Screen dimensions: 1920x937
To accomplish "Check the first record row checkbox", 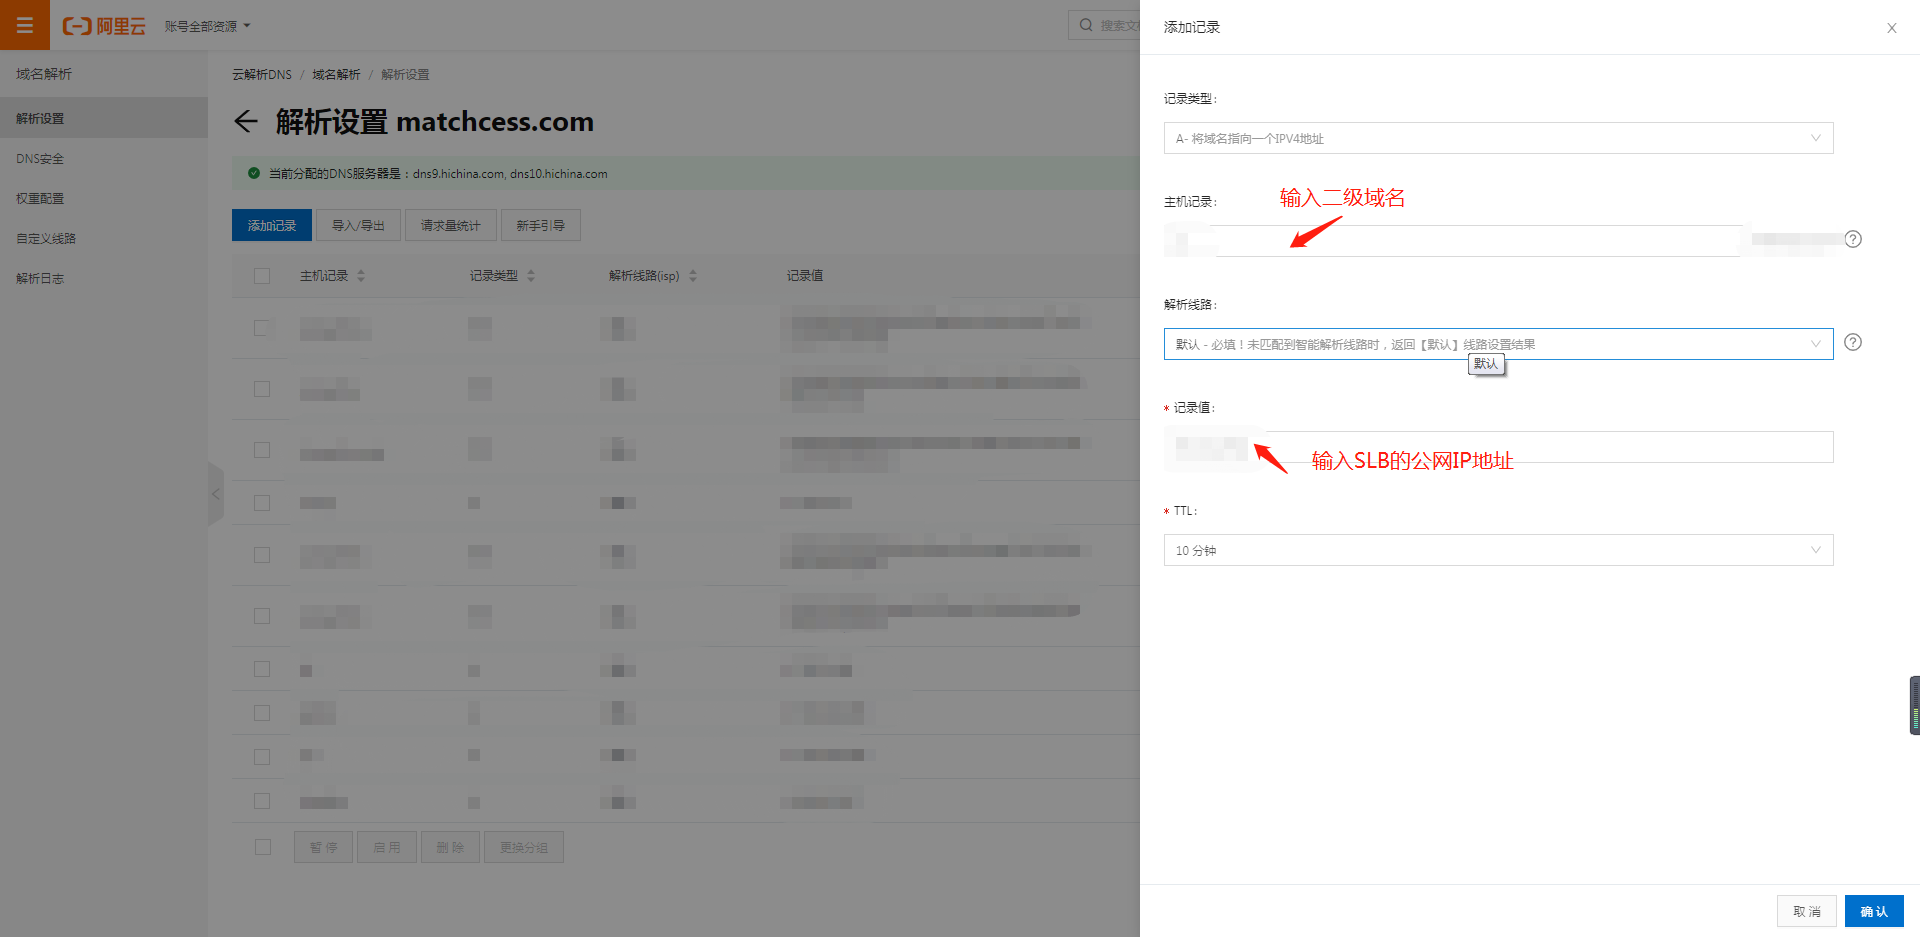I will coord(262,328).
